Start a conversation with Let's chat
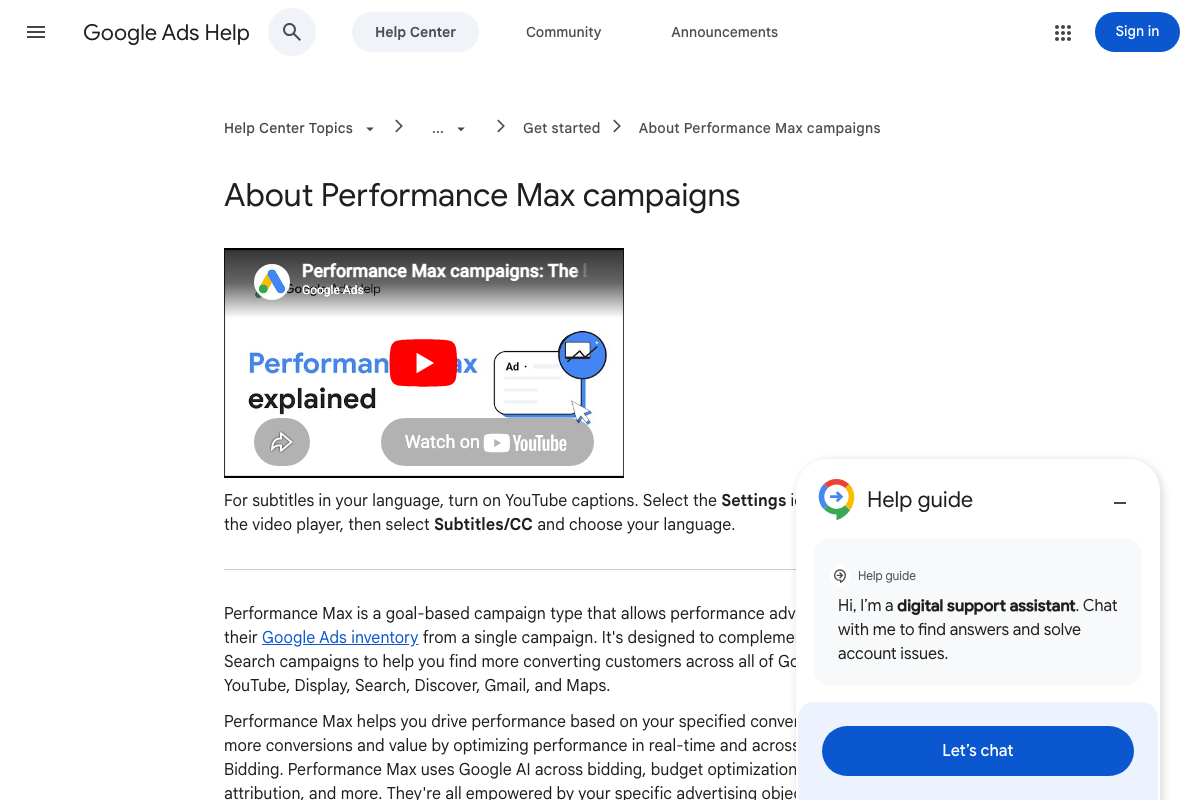The image size is (1200, 800). tap(977, 750)
